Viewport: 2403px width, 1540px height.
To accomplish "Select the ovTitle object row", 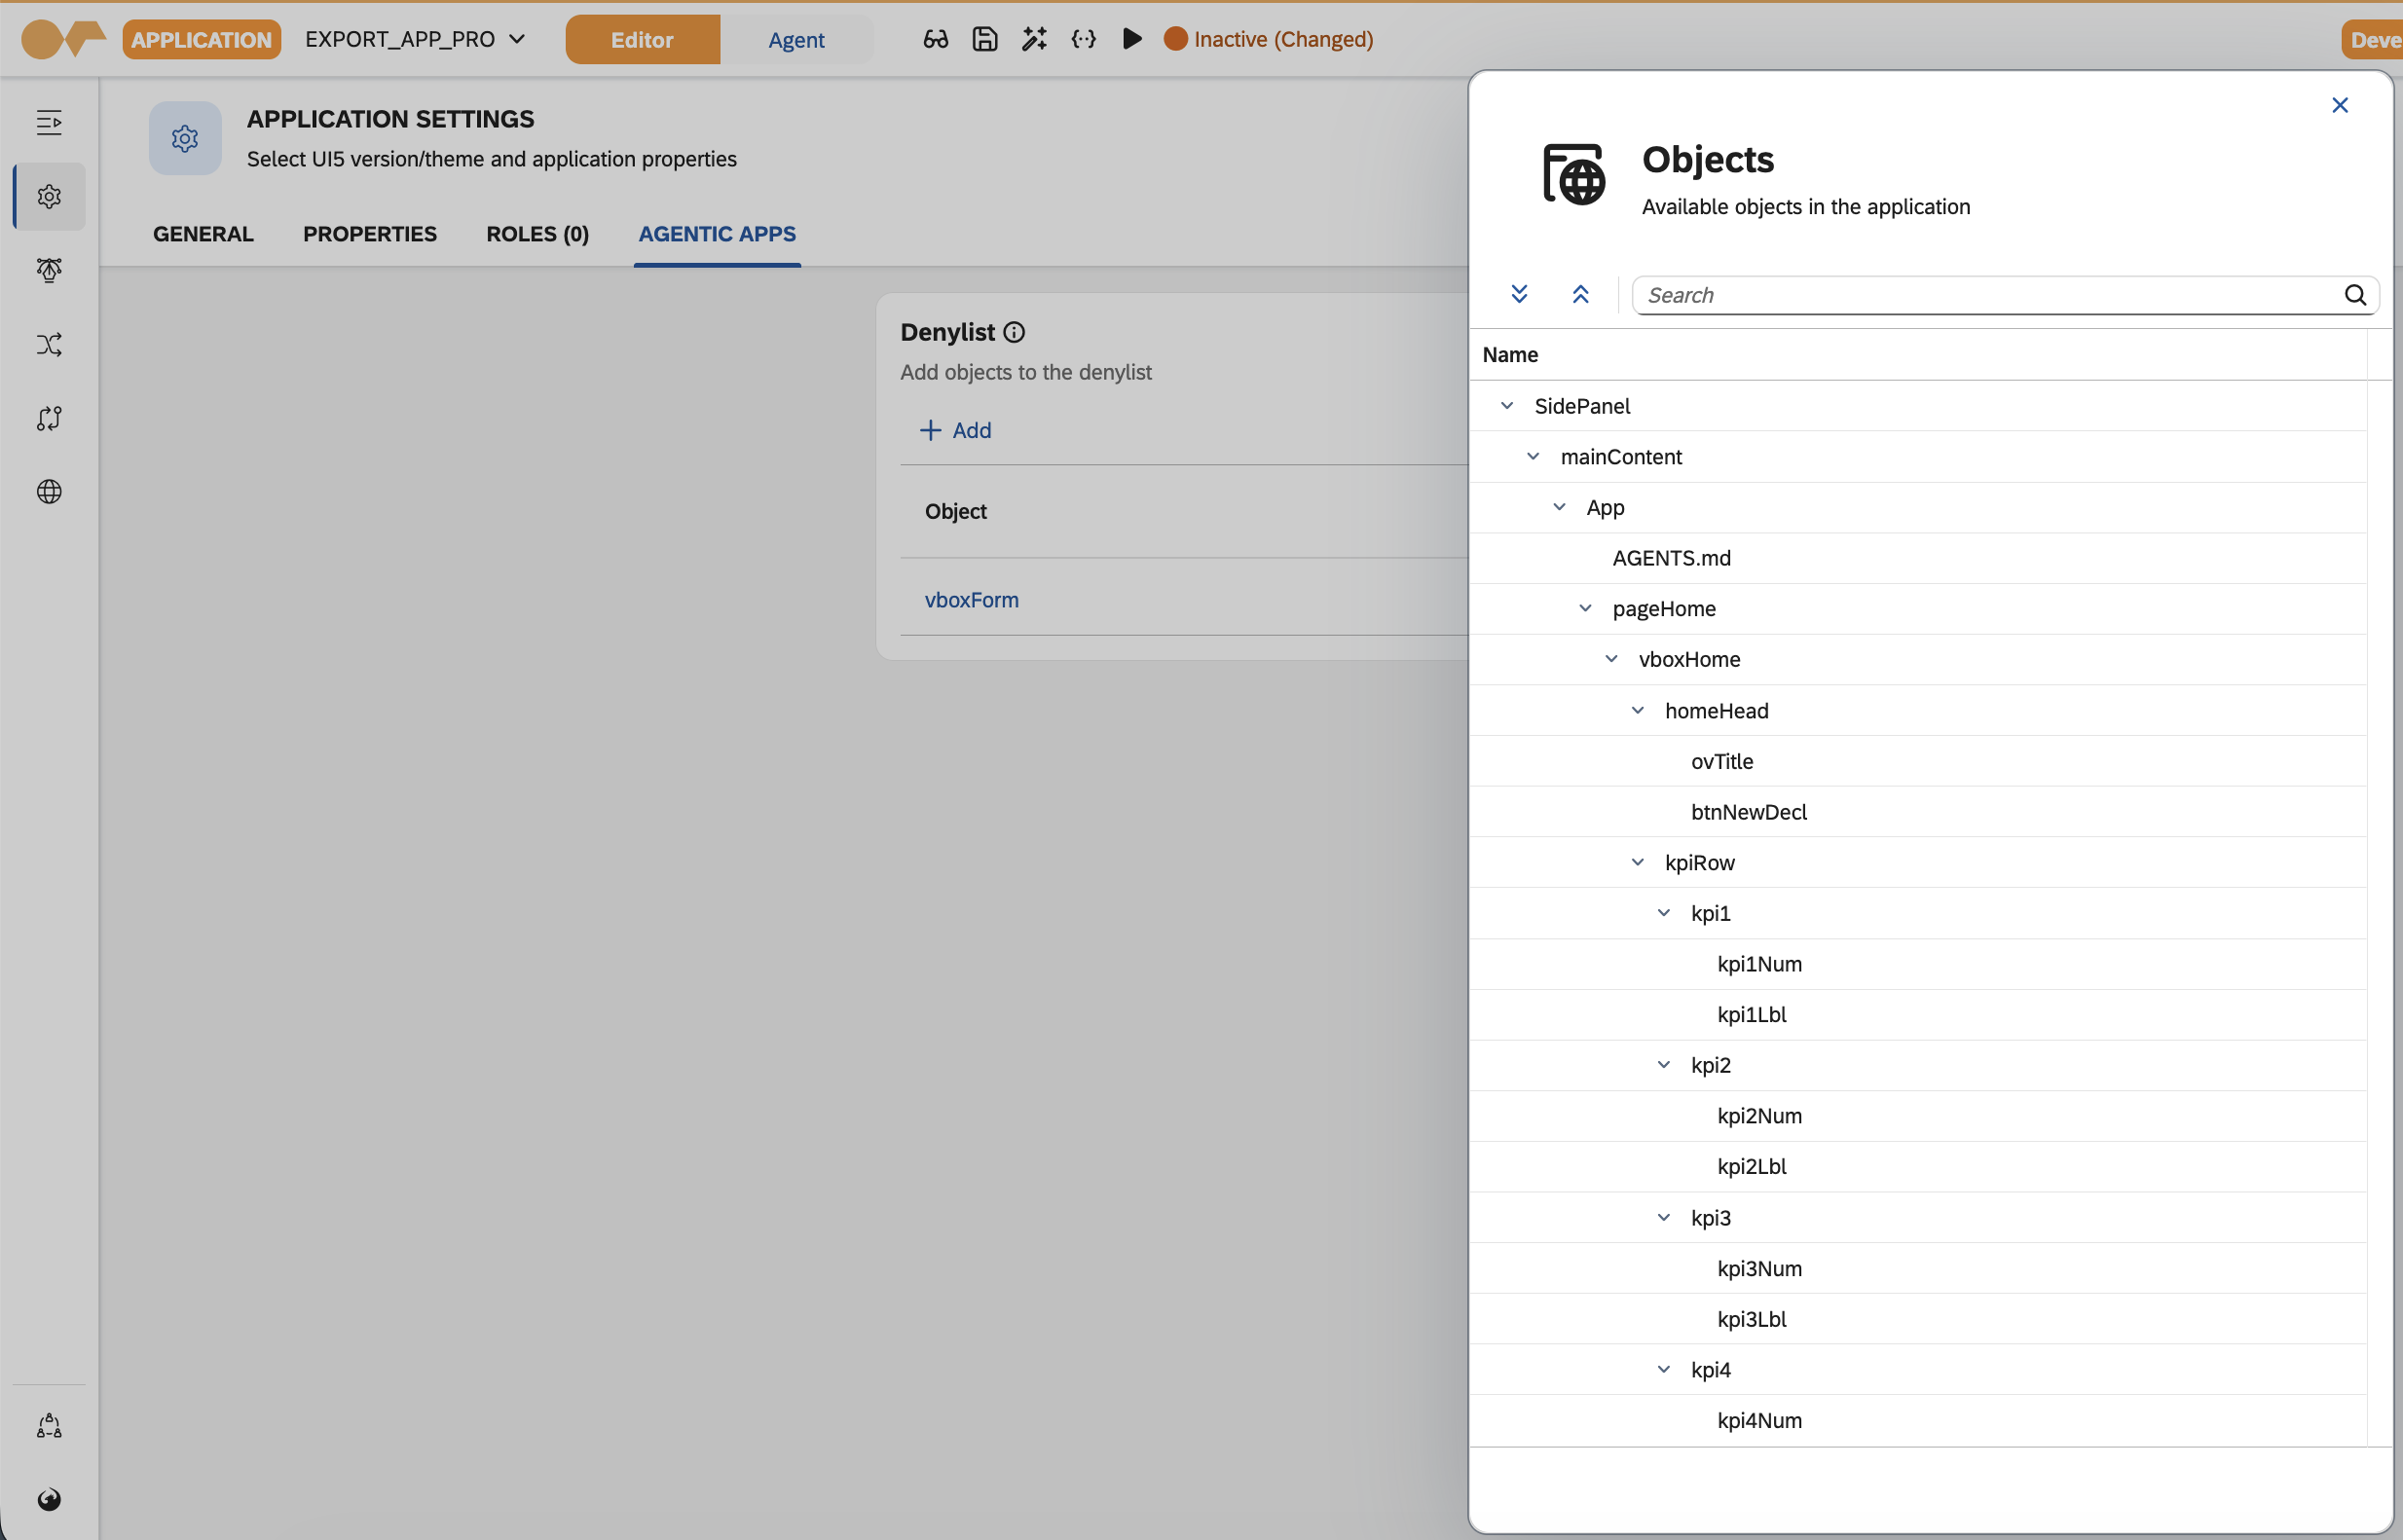I will (x=1917, y=761).
